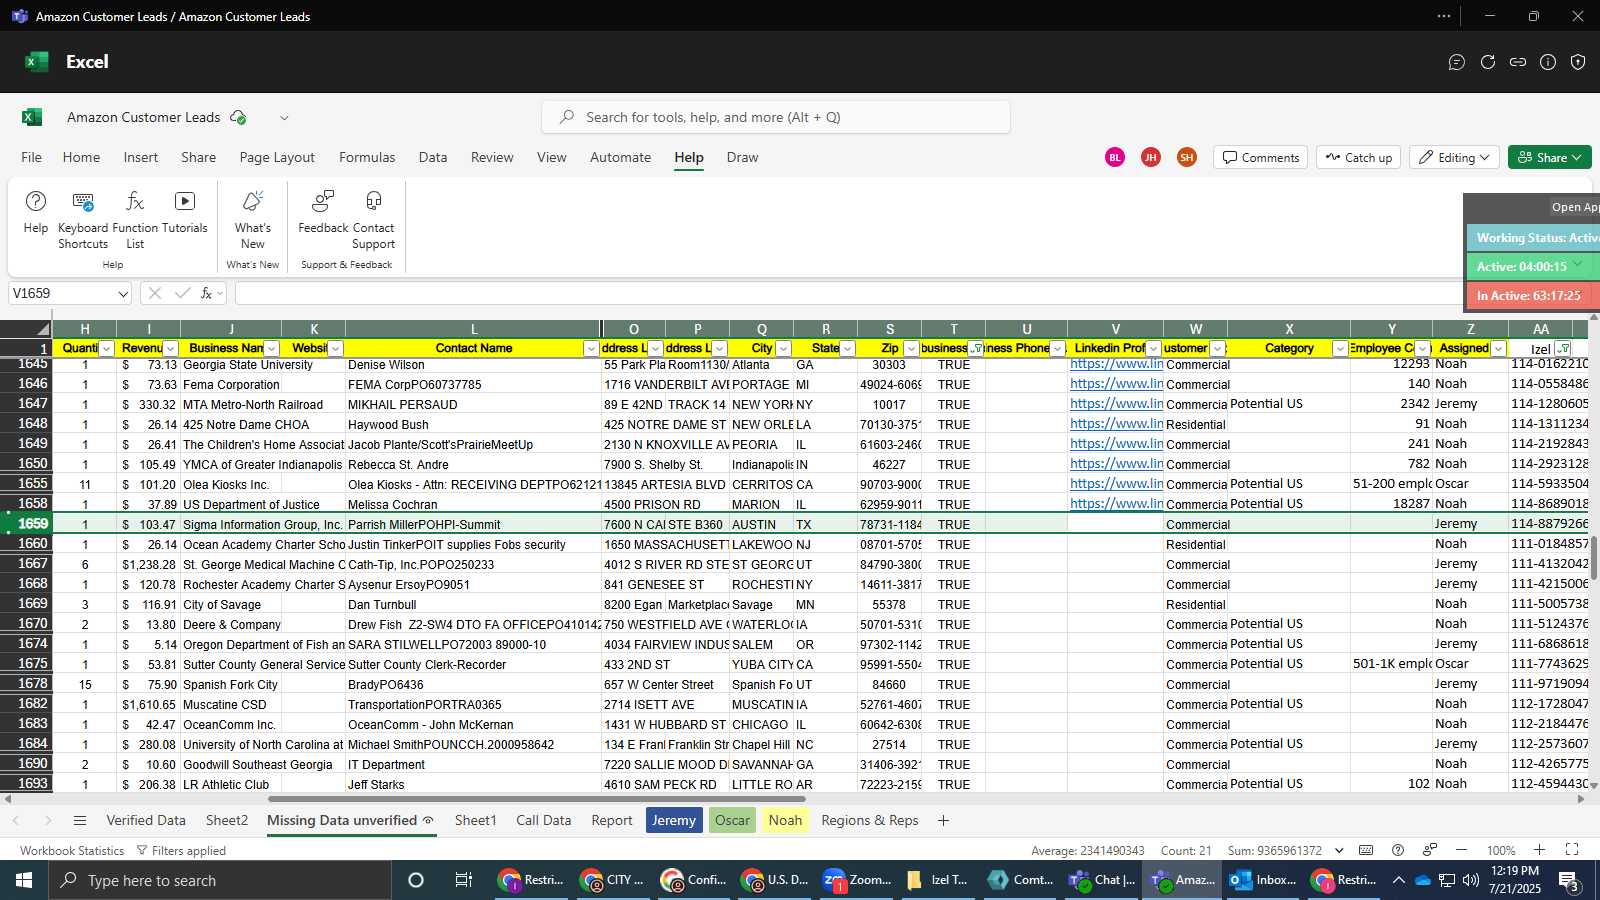Open the Comments pane
The image size is (1600, 900).
pyautogui.click(x=1261, y=157)
